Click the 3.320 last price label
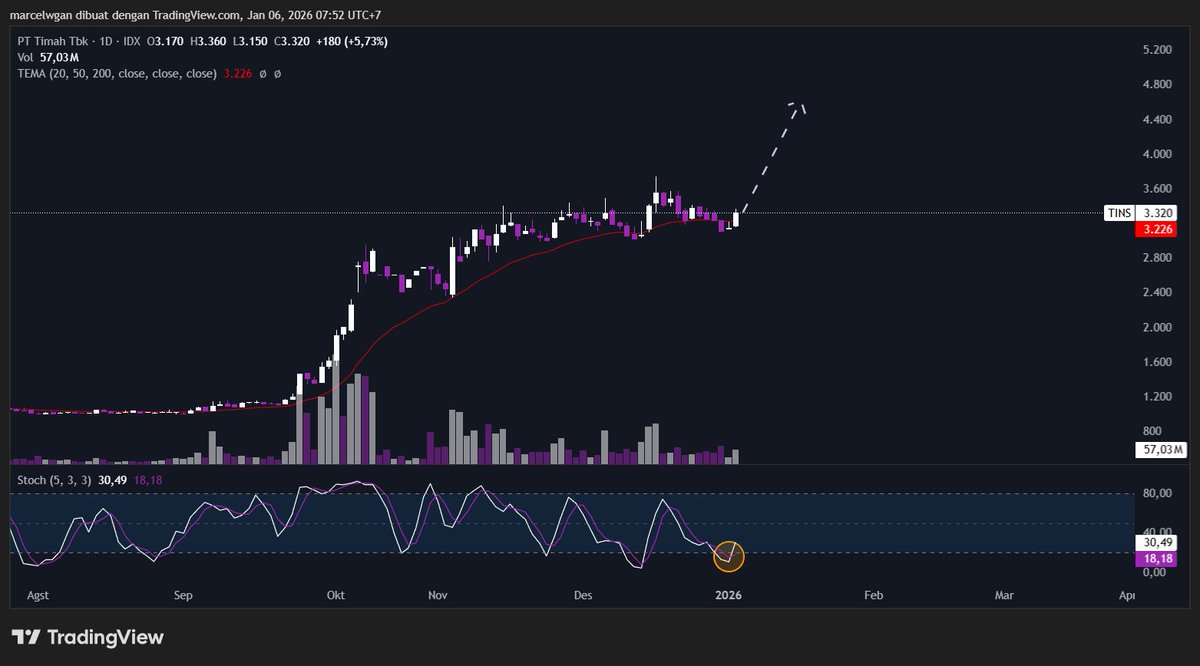The image size is (1200, 666). point(1156,213)
